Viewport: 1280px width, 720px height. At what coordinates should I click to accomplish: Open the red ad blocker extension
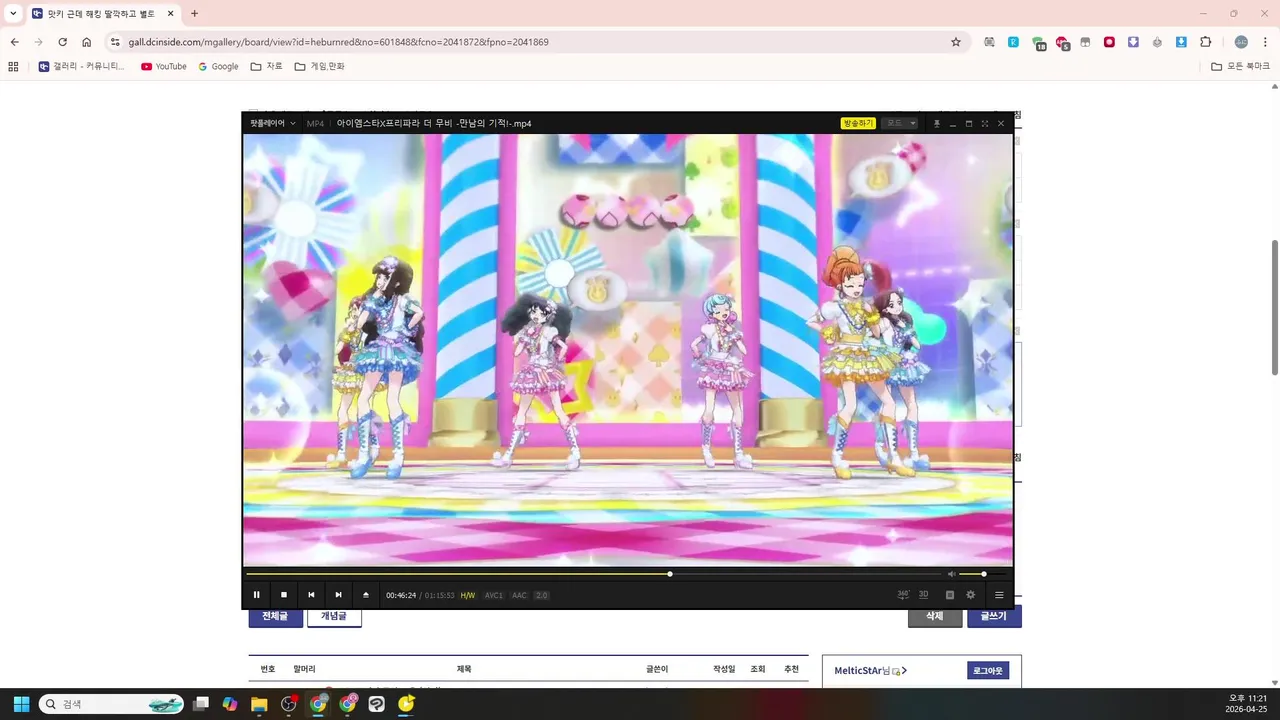(1062, 43)
